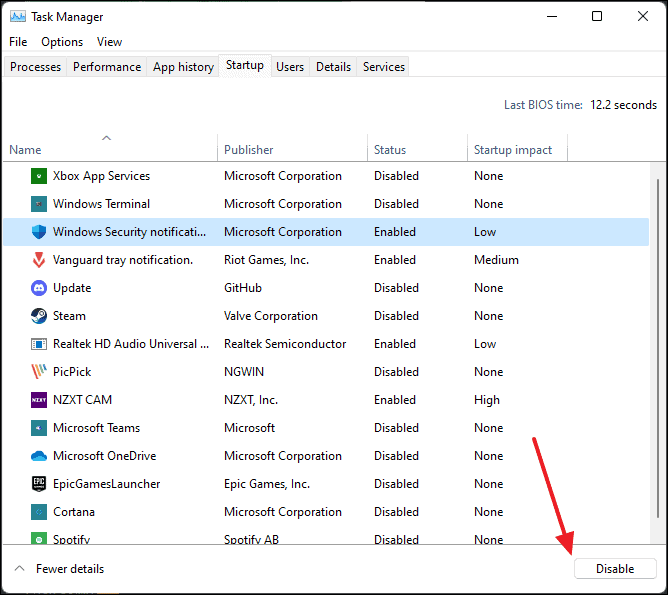Viewport: 668px width, 595px height.
Task: Click the Valve Corporation publisher cell
Action: [x=271, y=316]
